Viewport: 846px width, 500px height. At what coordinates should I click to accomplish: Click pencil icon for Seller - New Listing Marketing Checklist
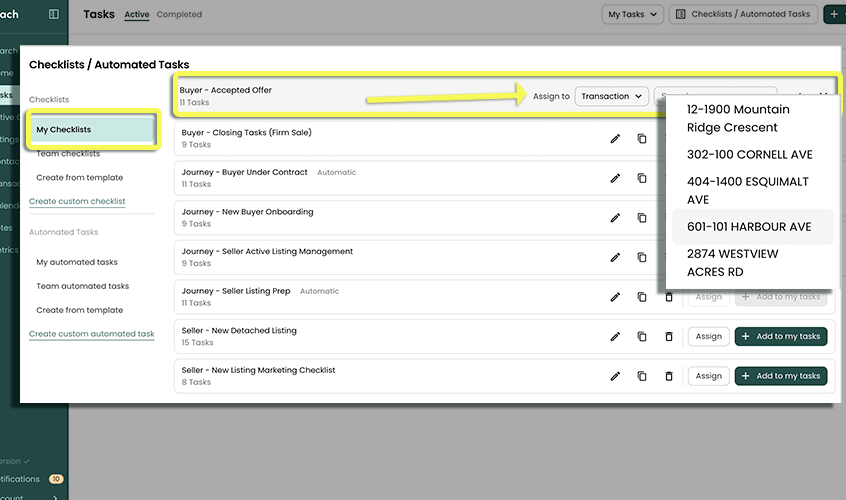615,376
